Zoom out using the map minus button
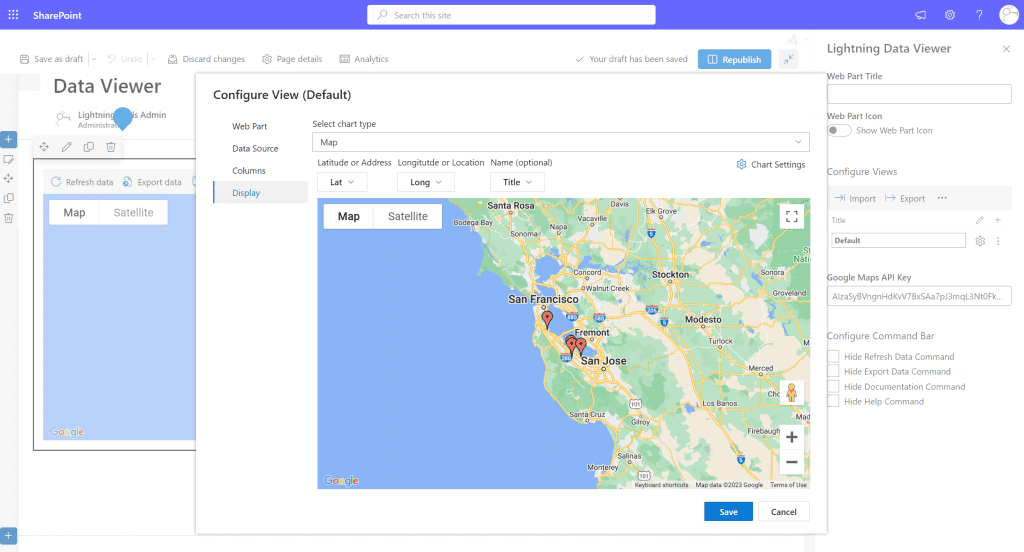Image resolution: width=1024 pixels, height=552 pixels. tap(791, 462)
